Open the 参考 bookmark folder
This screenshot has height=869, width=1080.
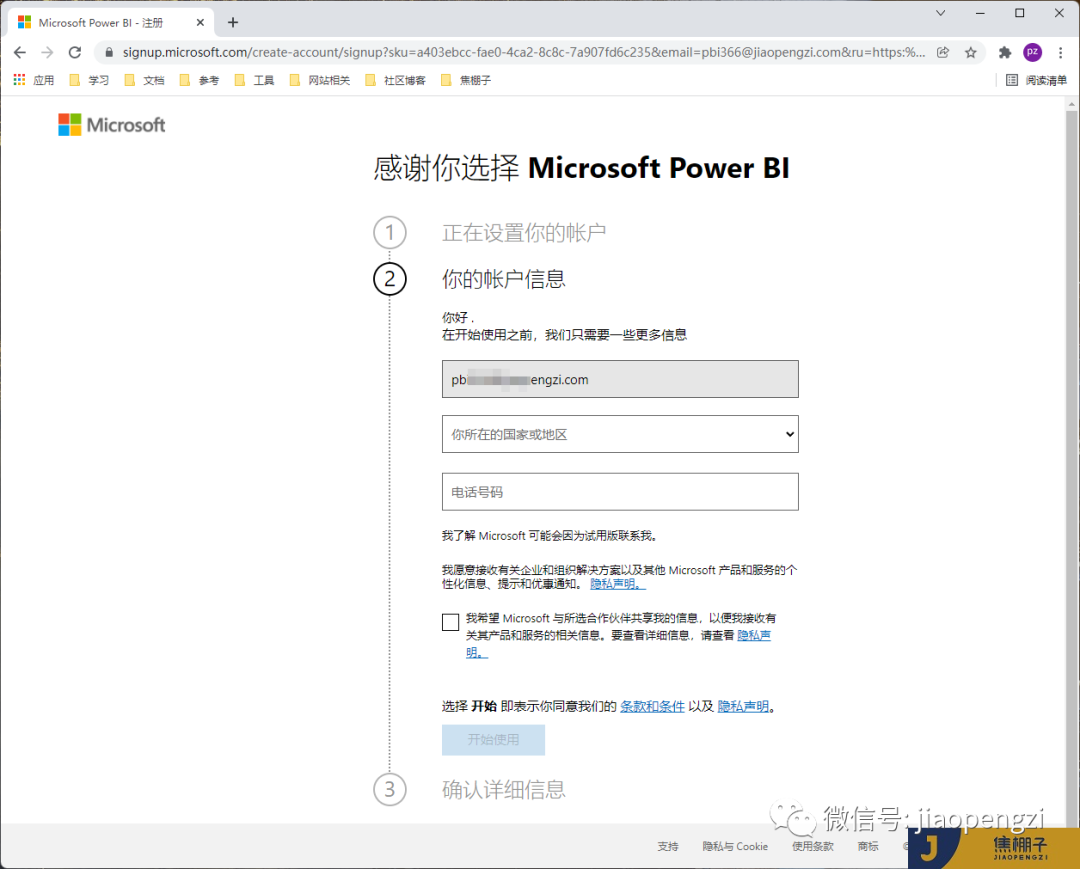pos(200,81)
